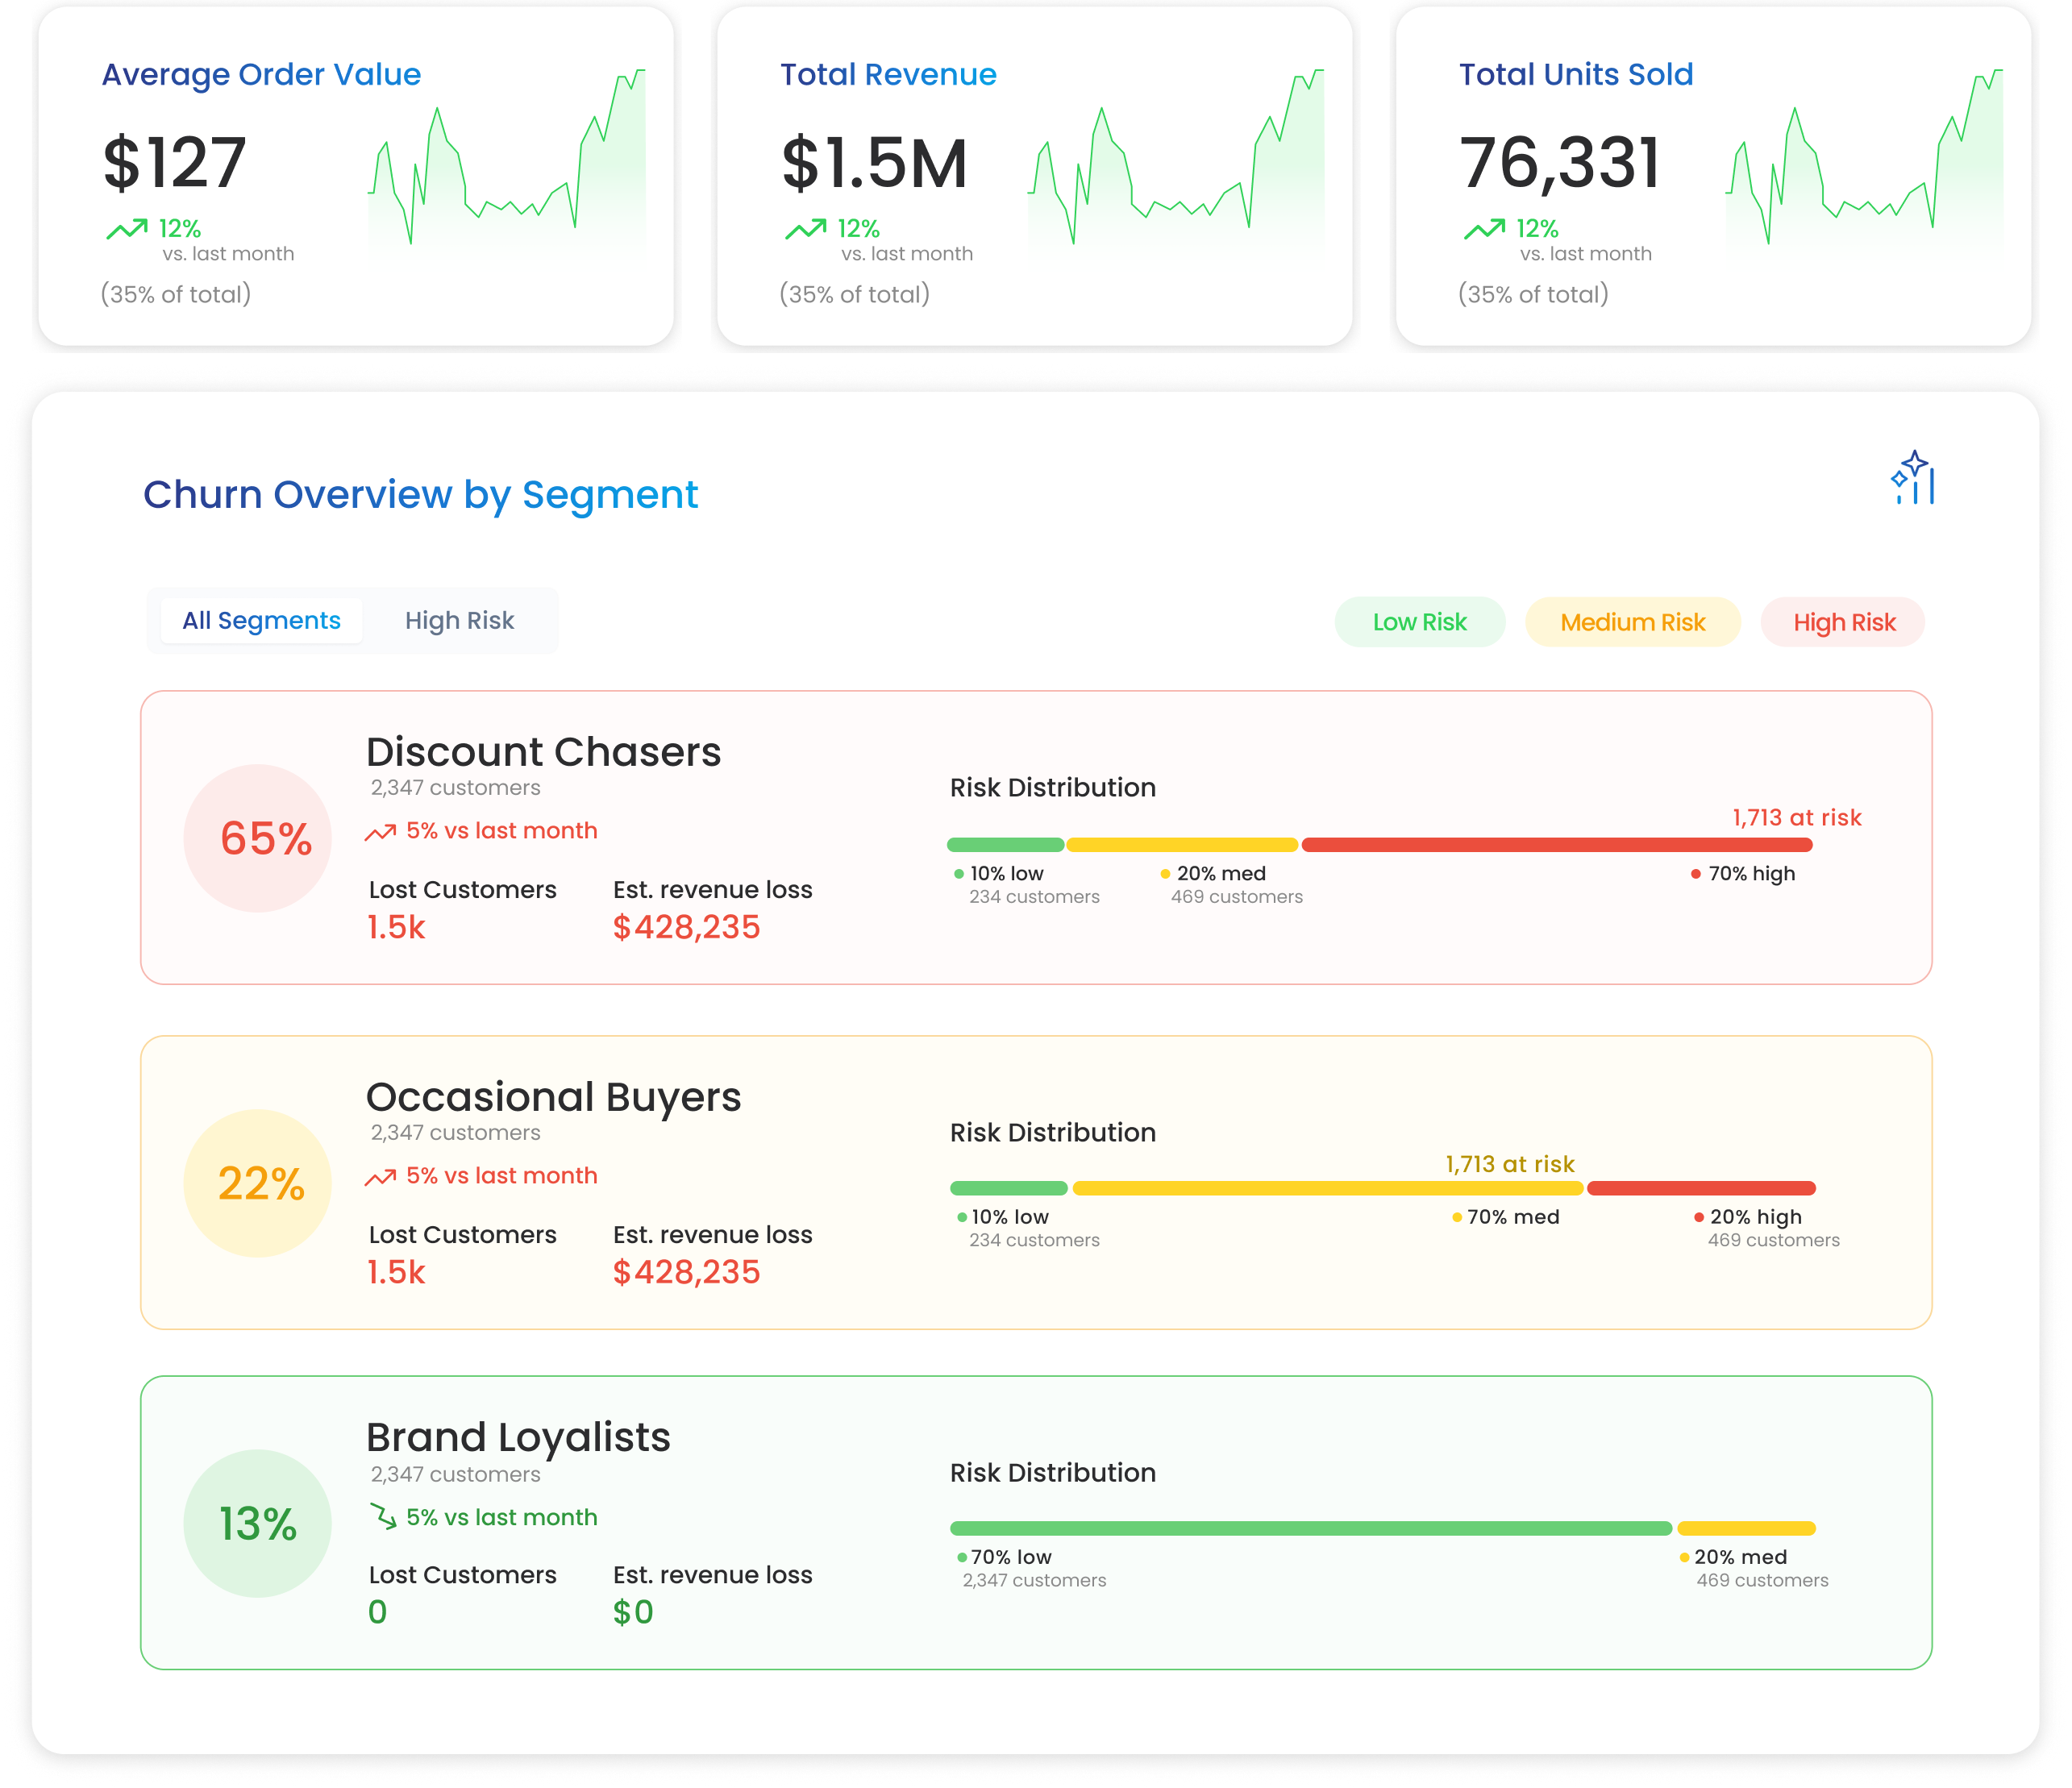This screenshot has width=2072, height=1788.
Task: Click the '20% med' legend in Brand Loyalists
Action: click(1732, 1557)
